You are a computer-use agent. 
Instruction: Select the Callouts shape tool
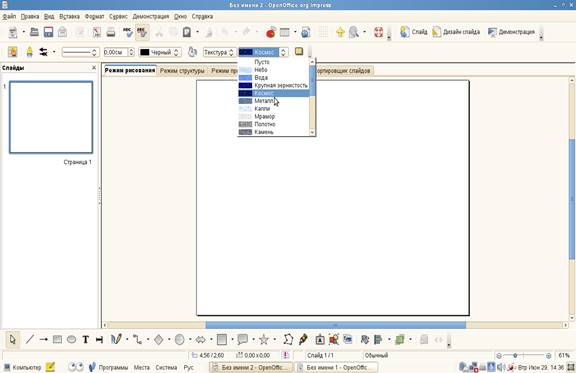[242, 339]
